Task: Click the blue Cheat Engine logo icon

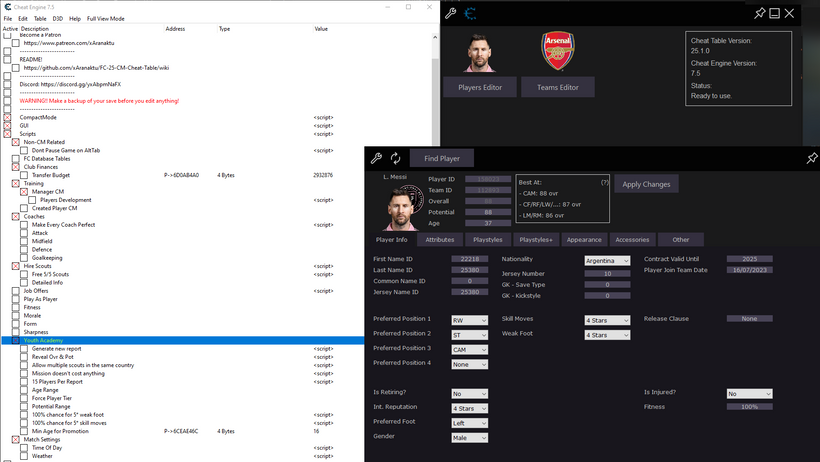Action: 472,14
